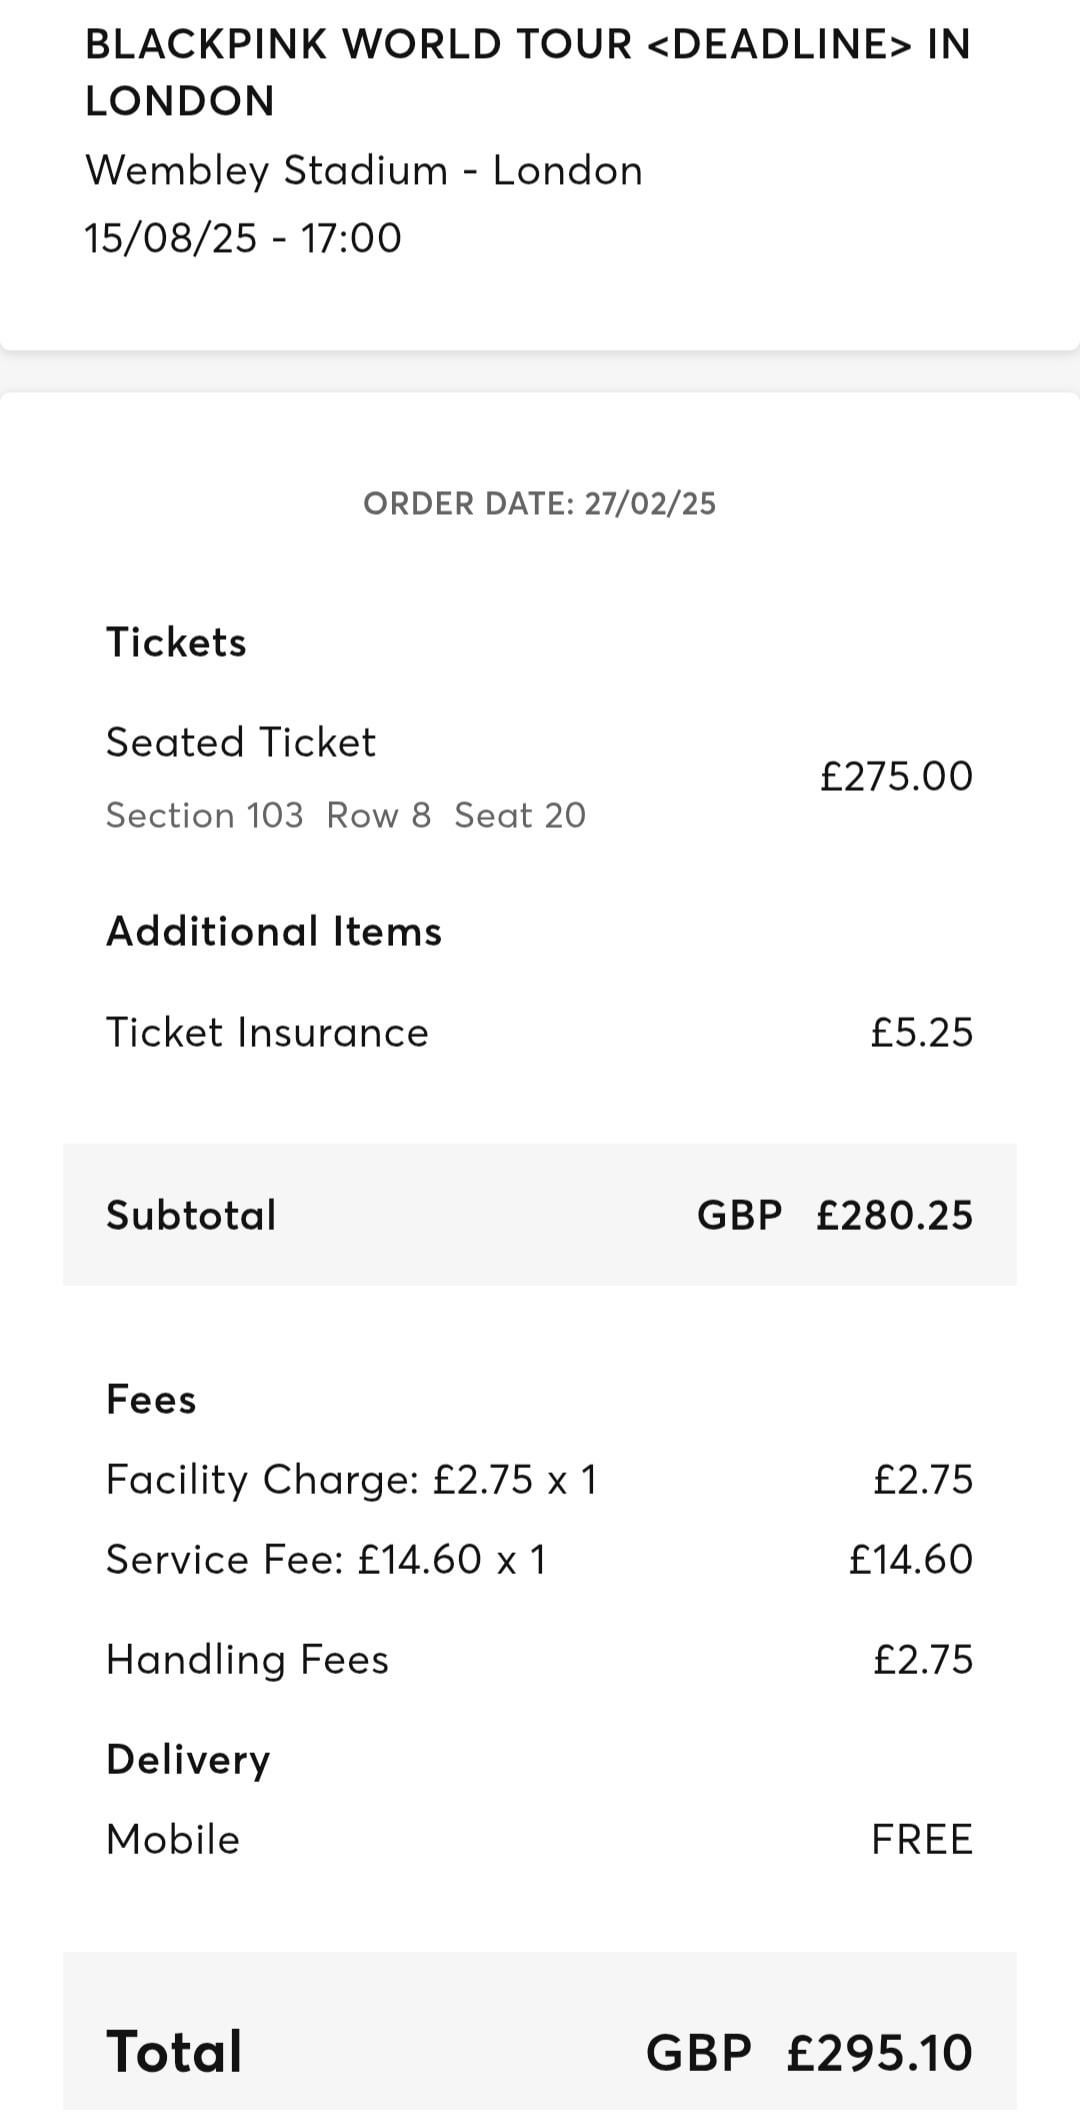1080x2116 pixels.
Task: Select the Ticket Insurance item
Action: pos(267,1032)
